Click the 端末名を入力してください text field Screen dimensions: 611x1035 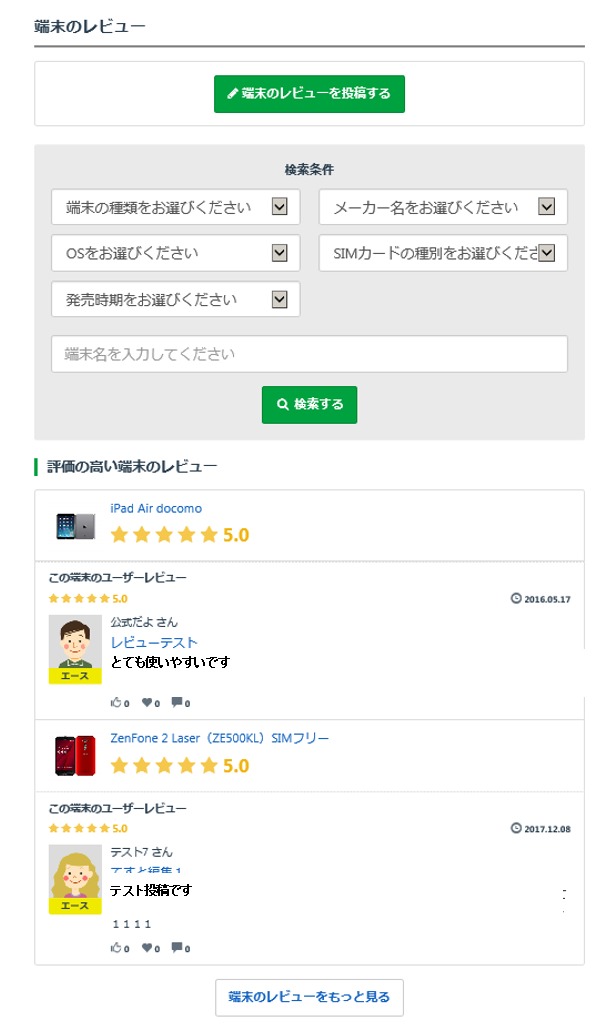[x=309, y=354]
